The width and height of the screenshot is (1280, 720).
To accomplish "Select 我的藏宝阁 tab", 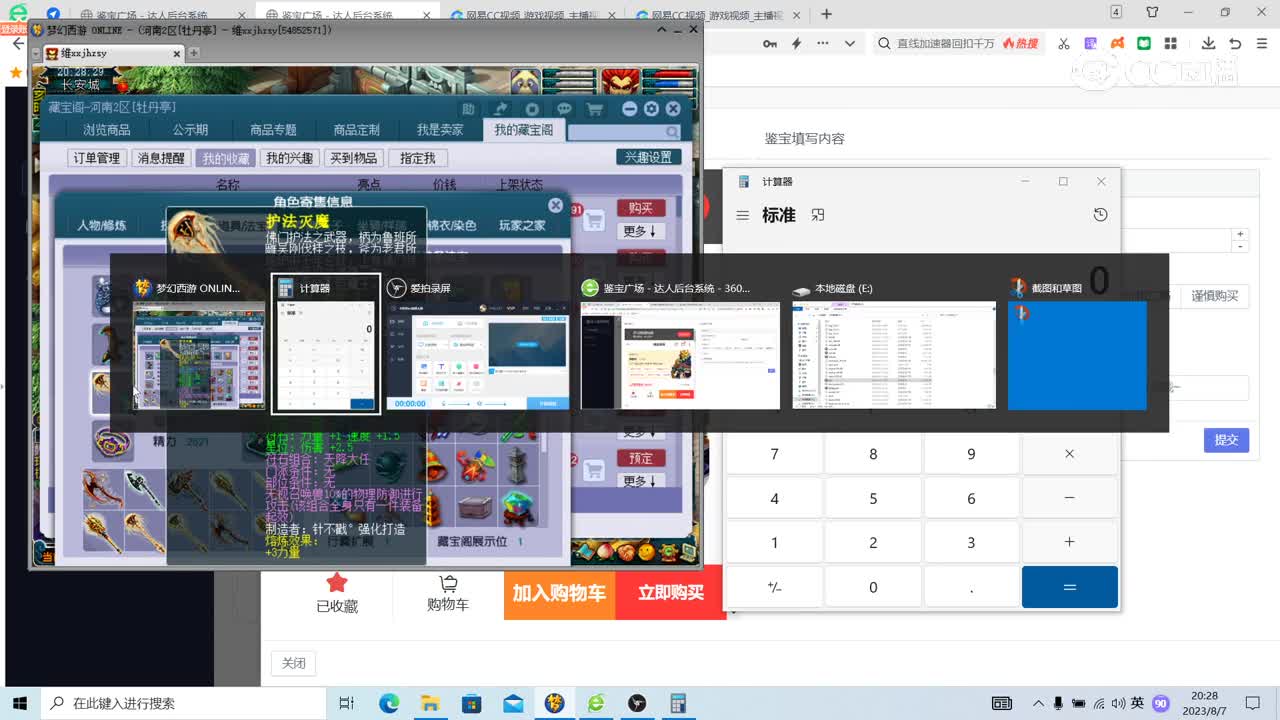I will pyautogui.click(x=523, y=130).
